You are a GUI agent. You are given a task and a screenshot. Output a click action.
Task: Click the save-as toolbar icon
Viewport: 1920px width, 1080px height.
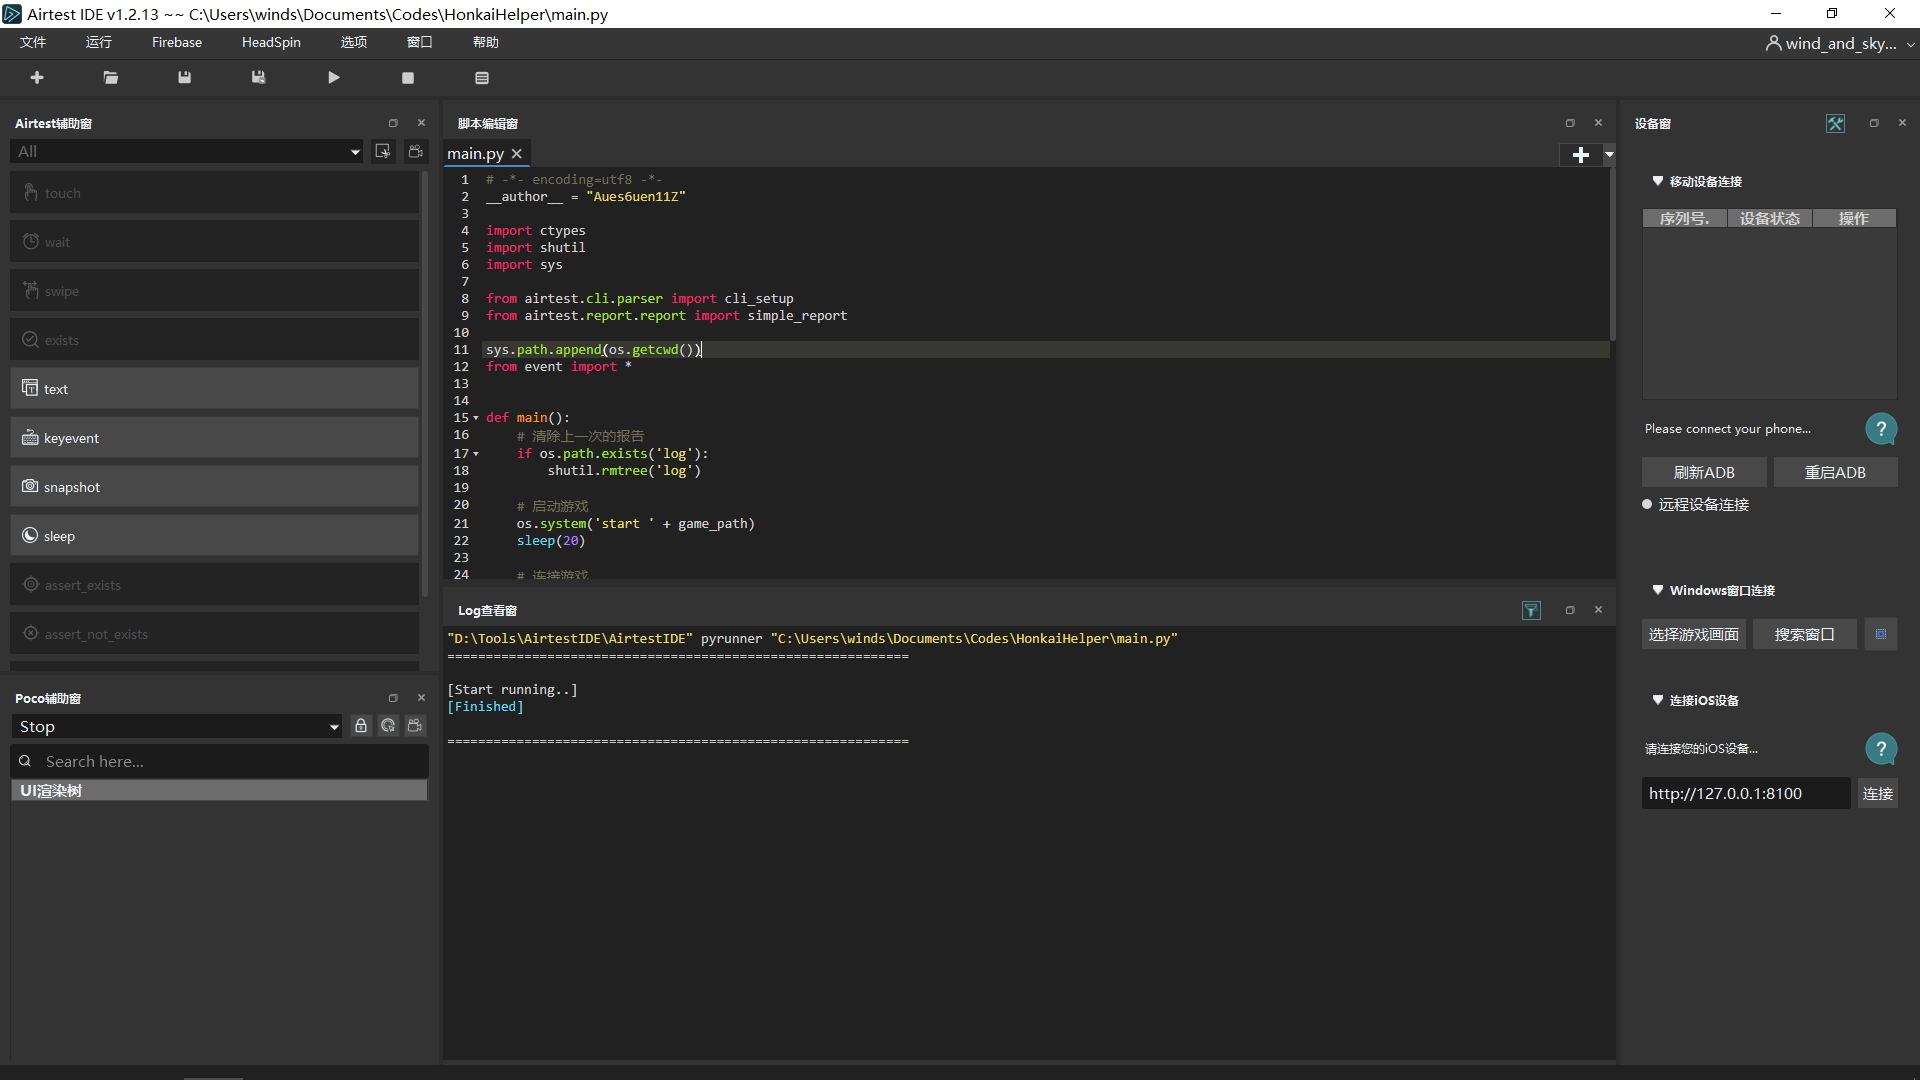pos(258,78)
